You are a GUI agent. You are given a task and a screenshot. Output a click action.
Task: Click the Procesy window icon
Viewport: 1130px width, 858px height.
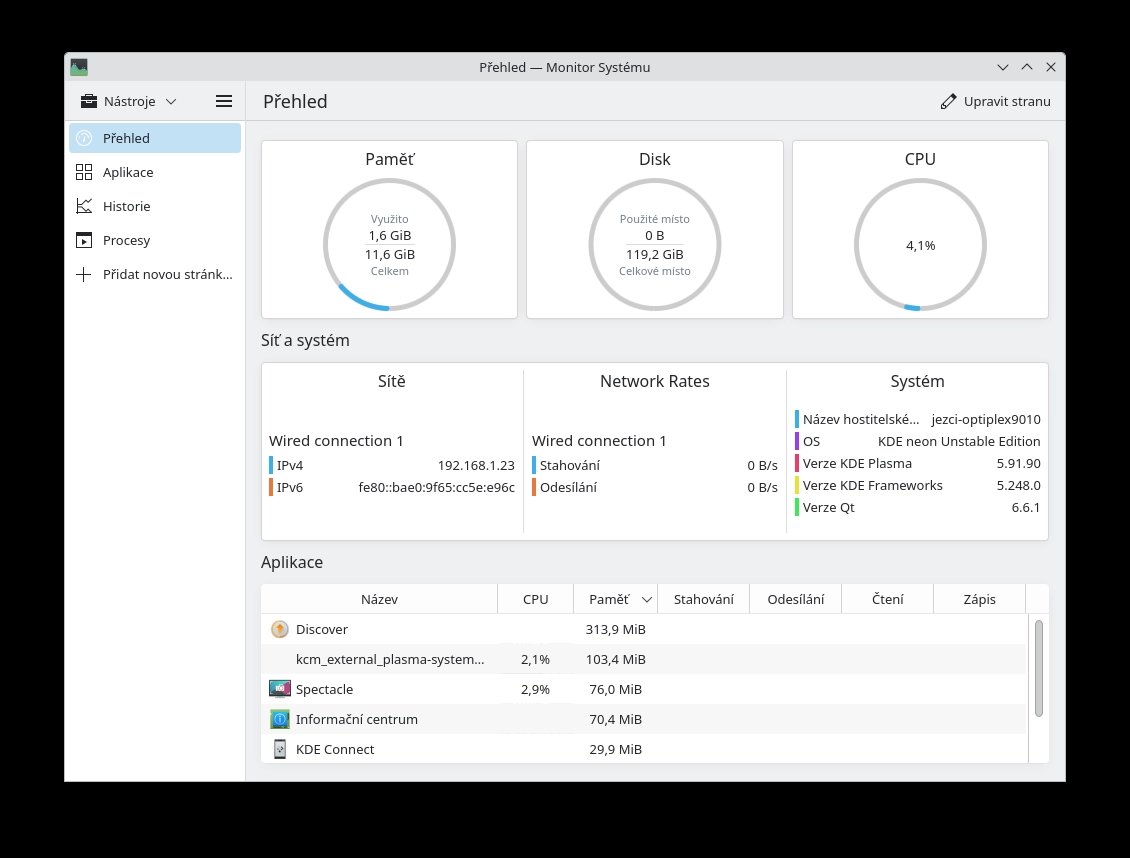(x=84, y=240)
